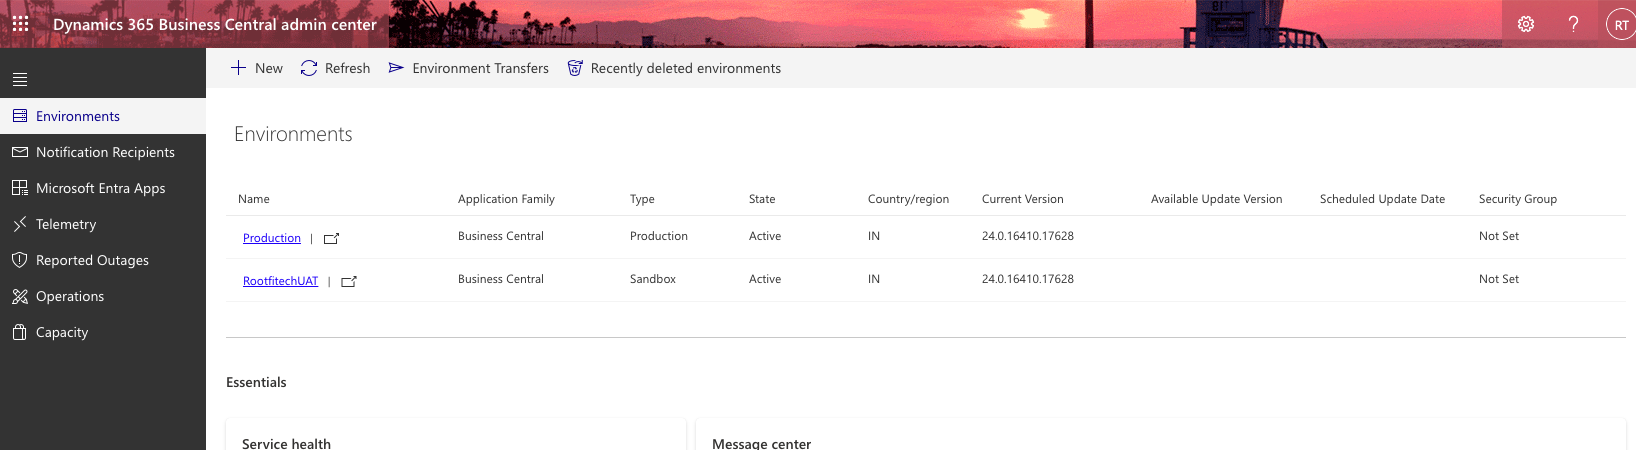Click the Name column header
The image size is (1636, 450).
[x=254, y=199]
